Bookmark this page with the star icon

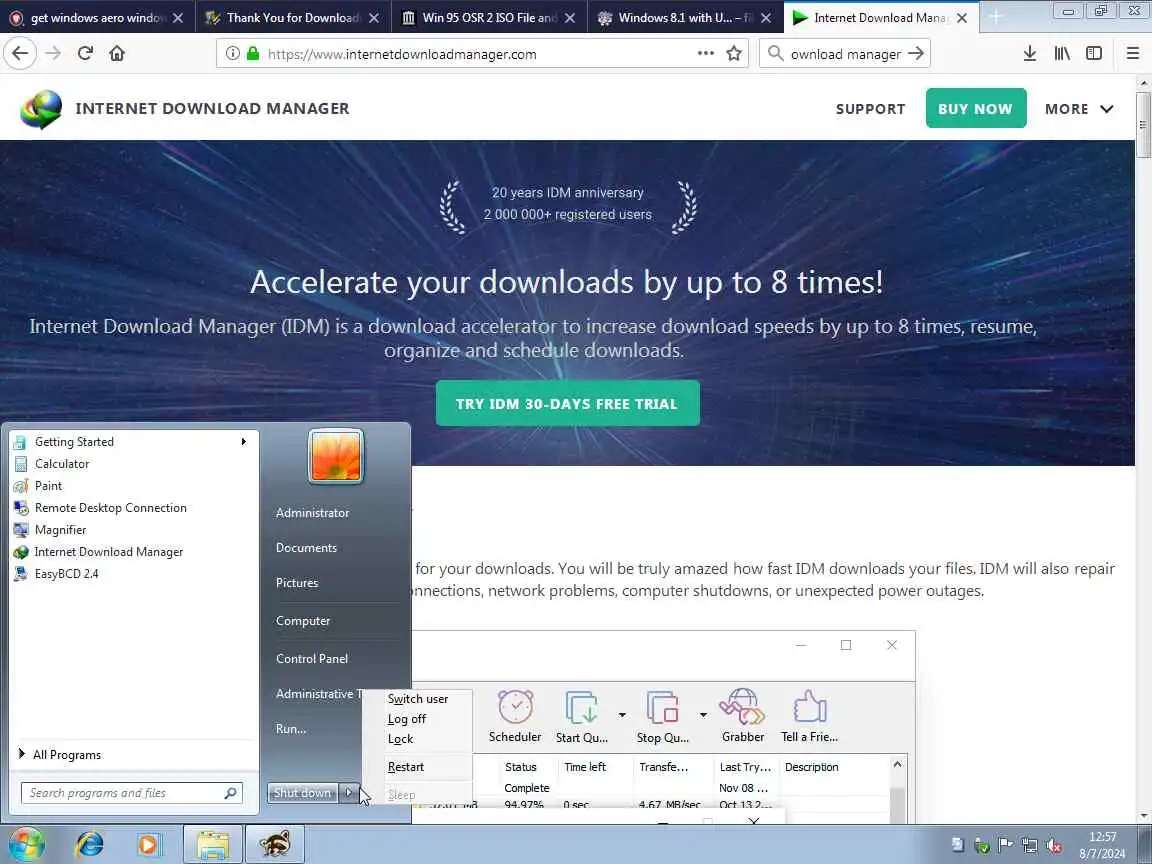[733, 53]
